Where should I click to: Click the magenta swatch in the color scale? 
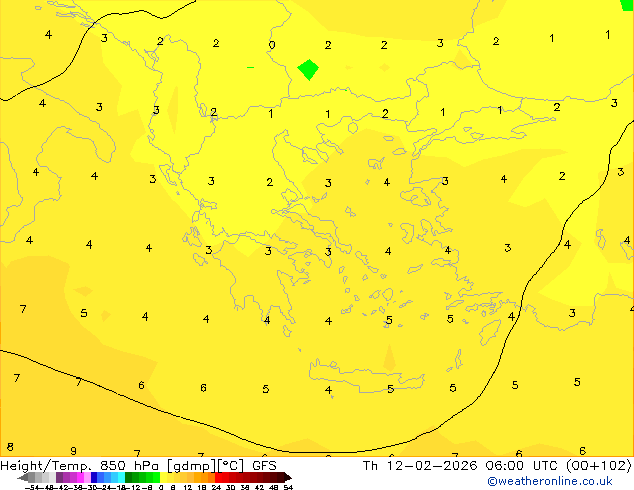click(80, 477)
